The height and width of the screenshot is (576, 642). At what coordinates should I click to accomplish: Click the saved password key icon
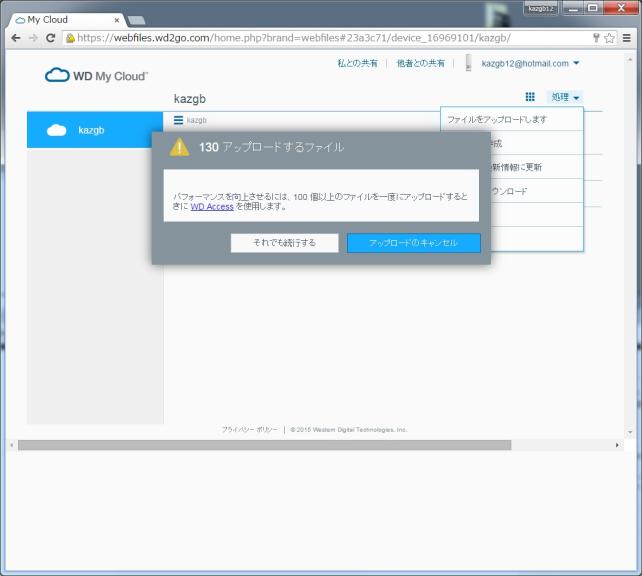596,38
